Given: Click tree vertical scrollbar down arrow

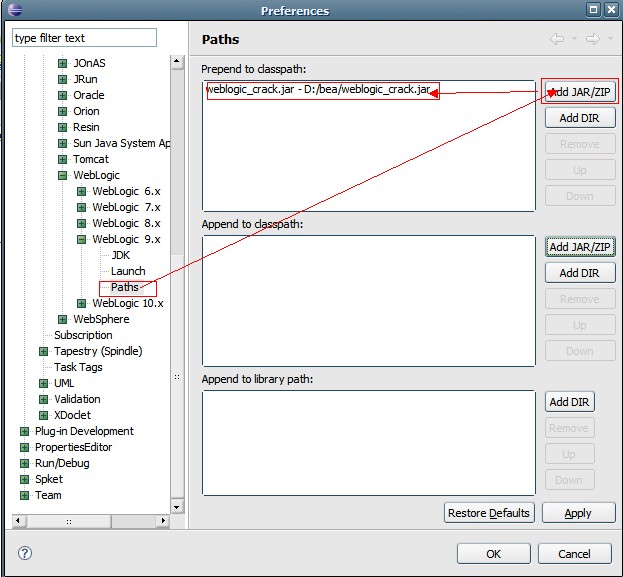Looking at the screenshot, I should click(177, 507).
